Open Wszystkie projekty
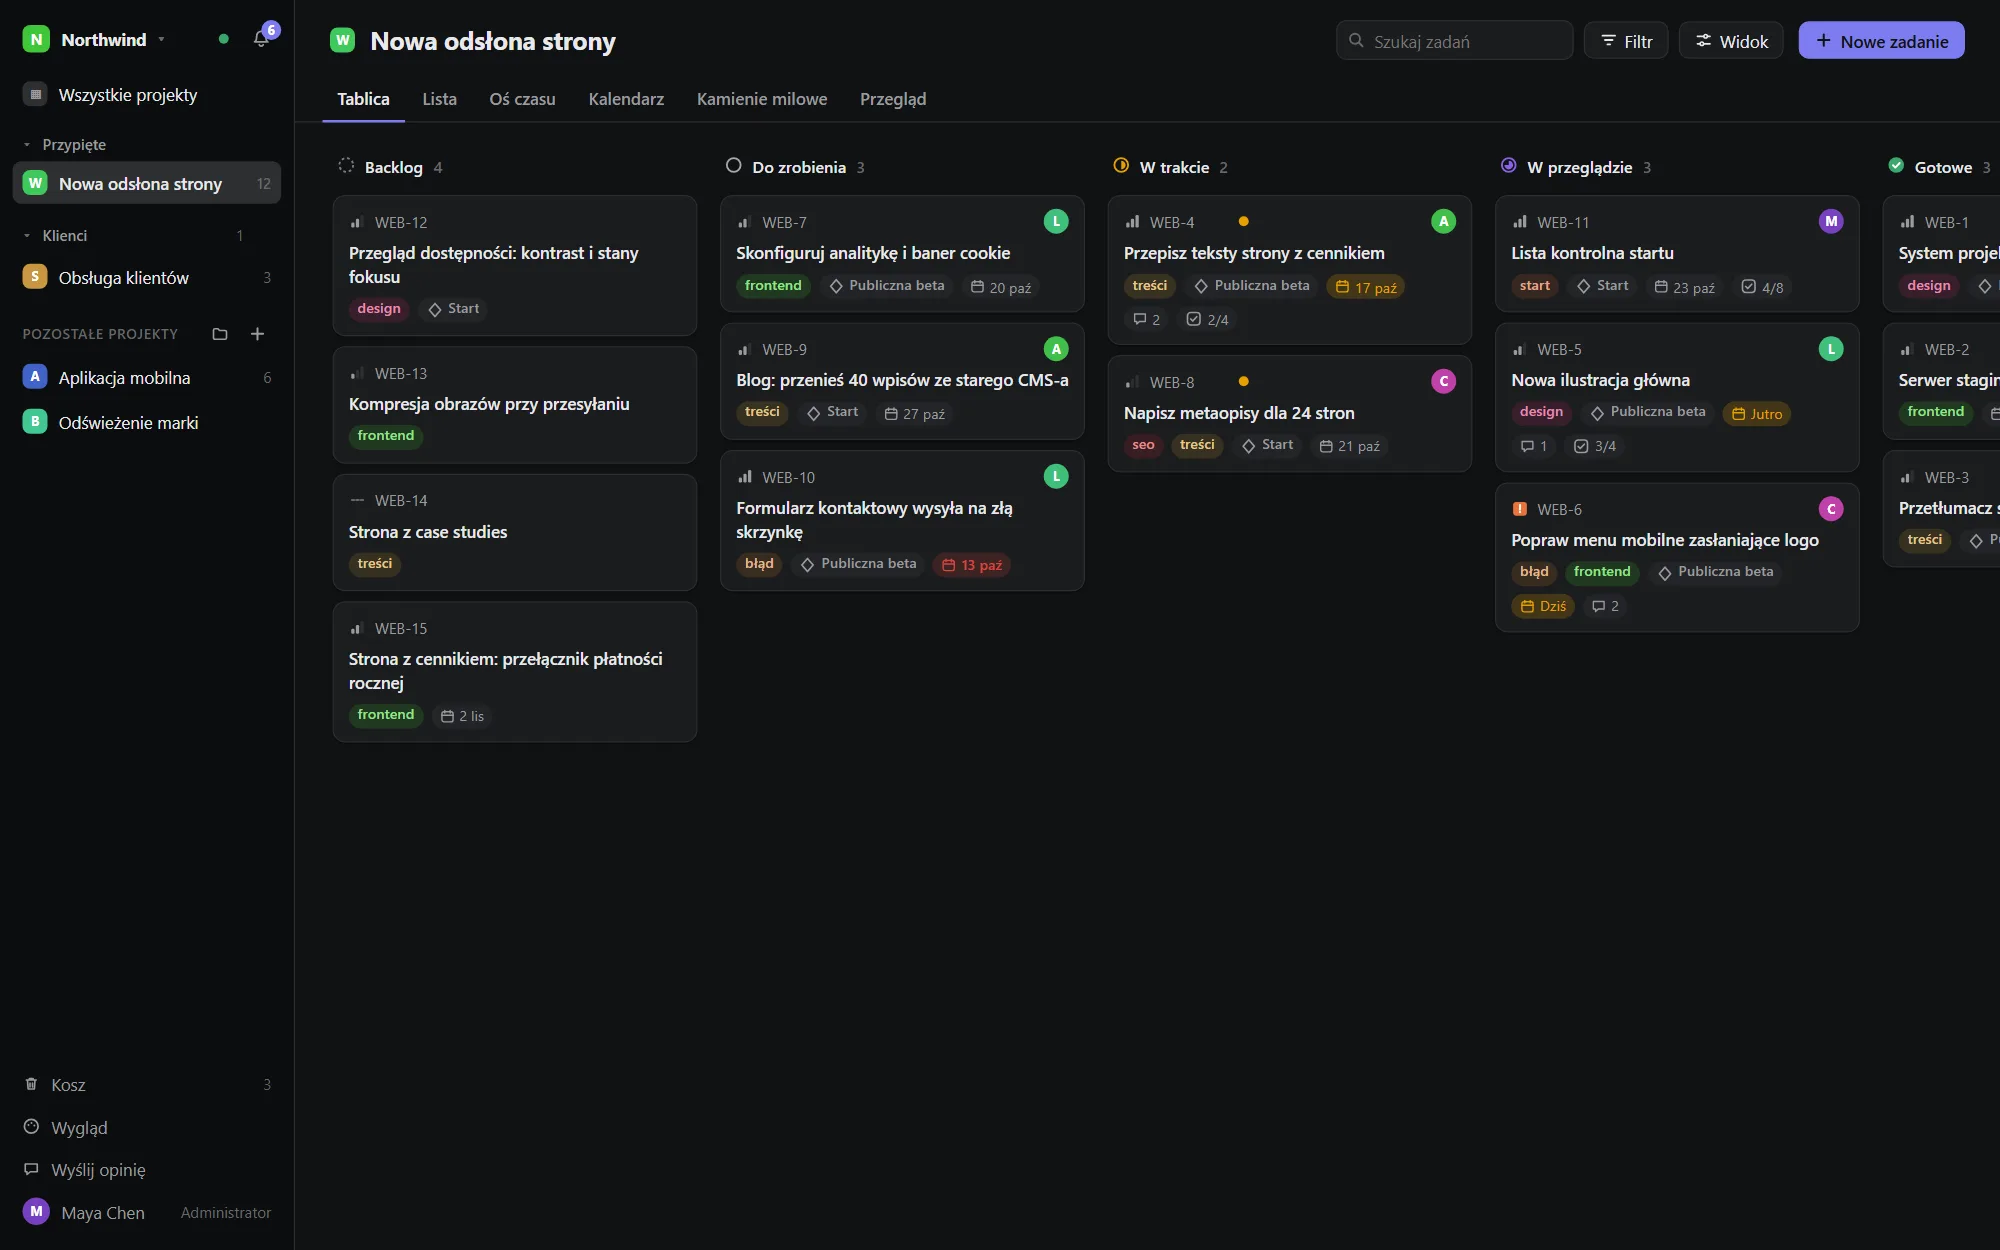Image resolution: width=2000 pixels, height=1250 pixels. point(147,95)
